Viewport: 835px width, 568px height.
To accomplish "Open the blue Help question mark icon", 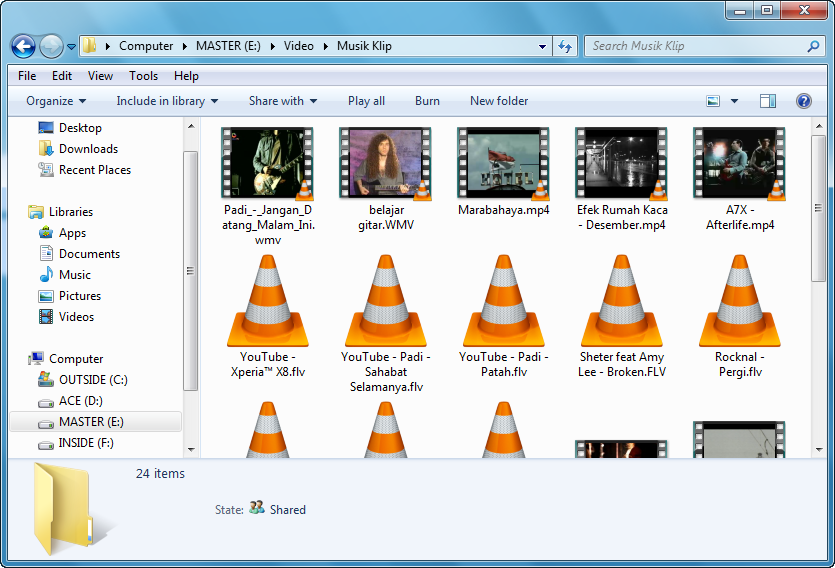I will click(x=804, y=101).
